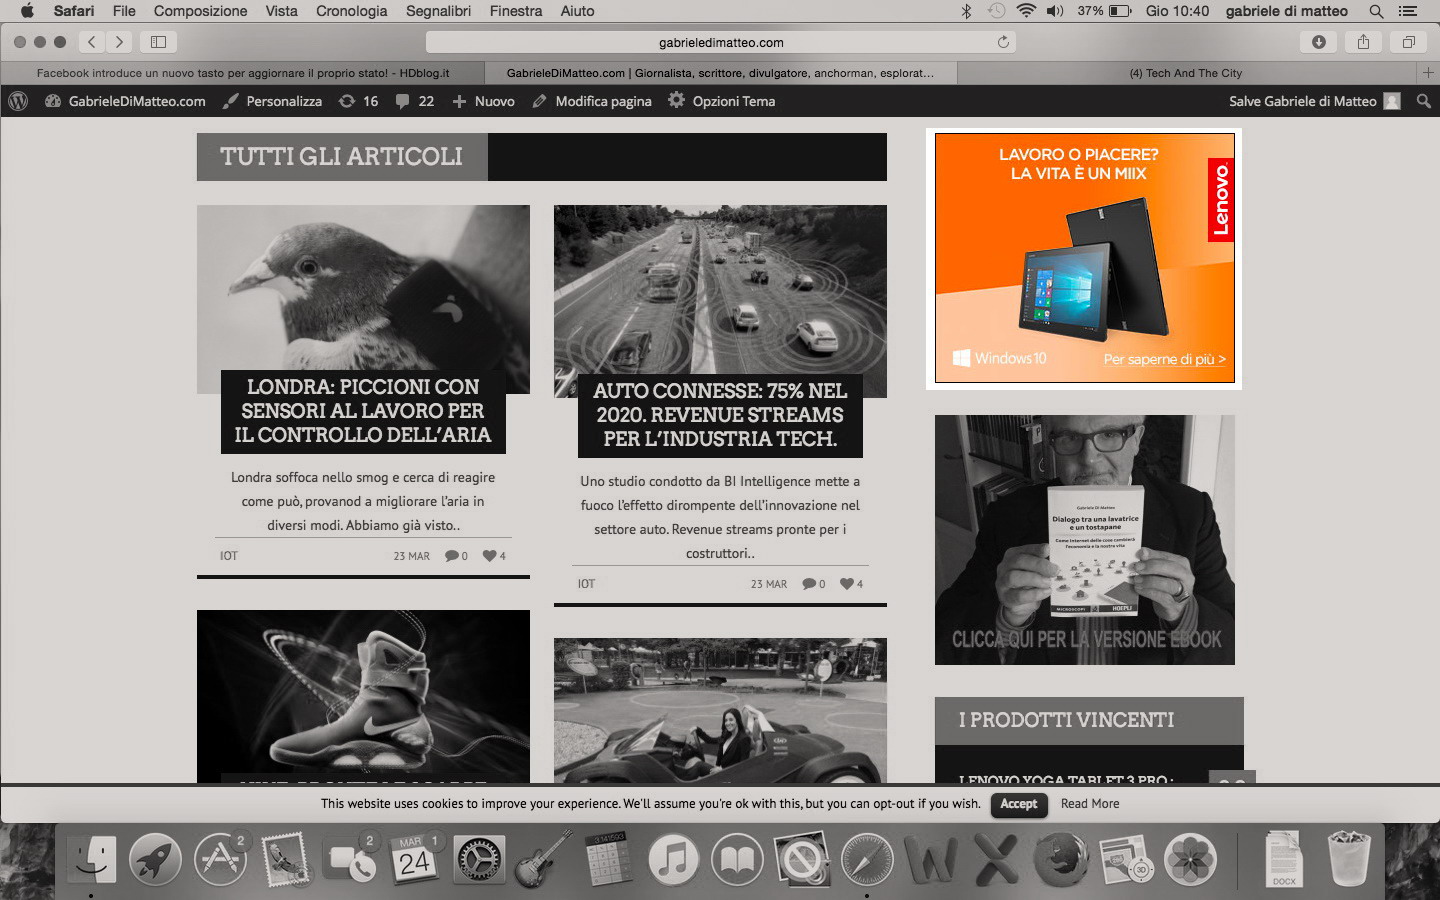
Task: Open the Finestra menu
Action: coord(516,11)
